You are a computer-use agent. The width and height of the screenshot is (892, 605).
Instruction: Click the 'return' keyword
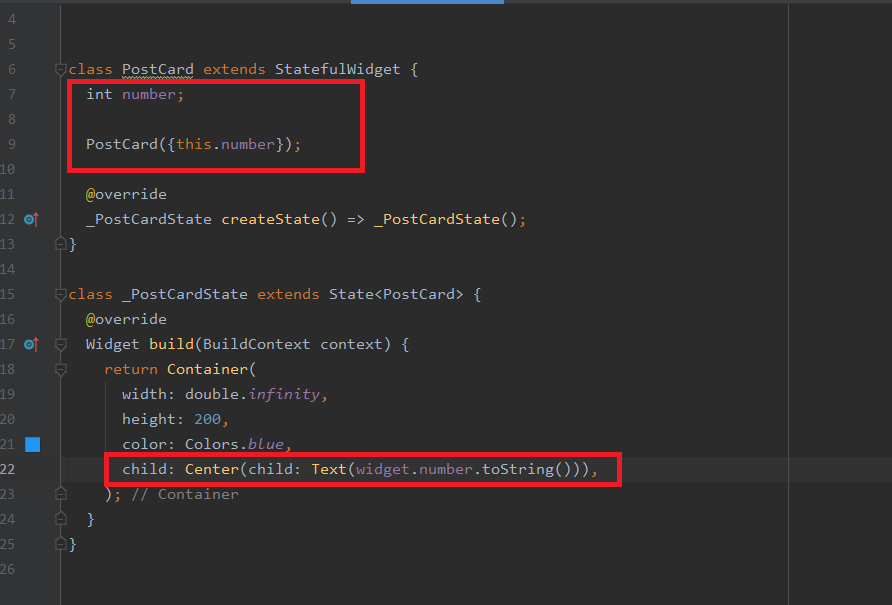pos(131,369)
